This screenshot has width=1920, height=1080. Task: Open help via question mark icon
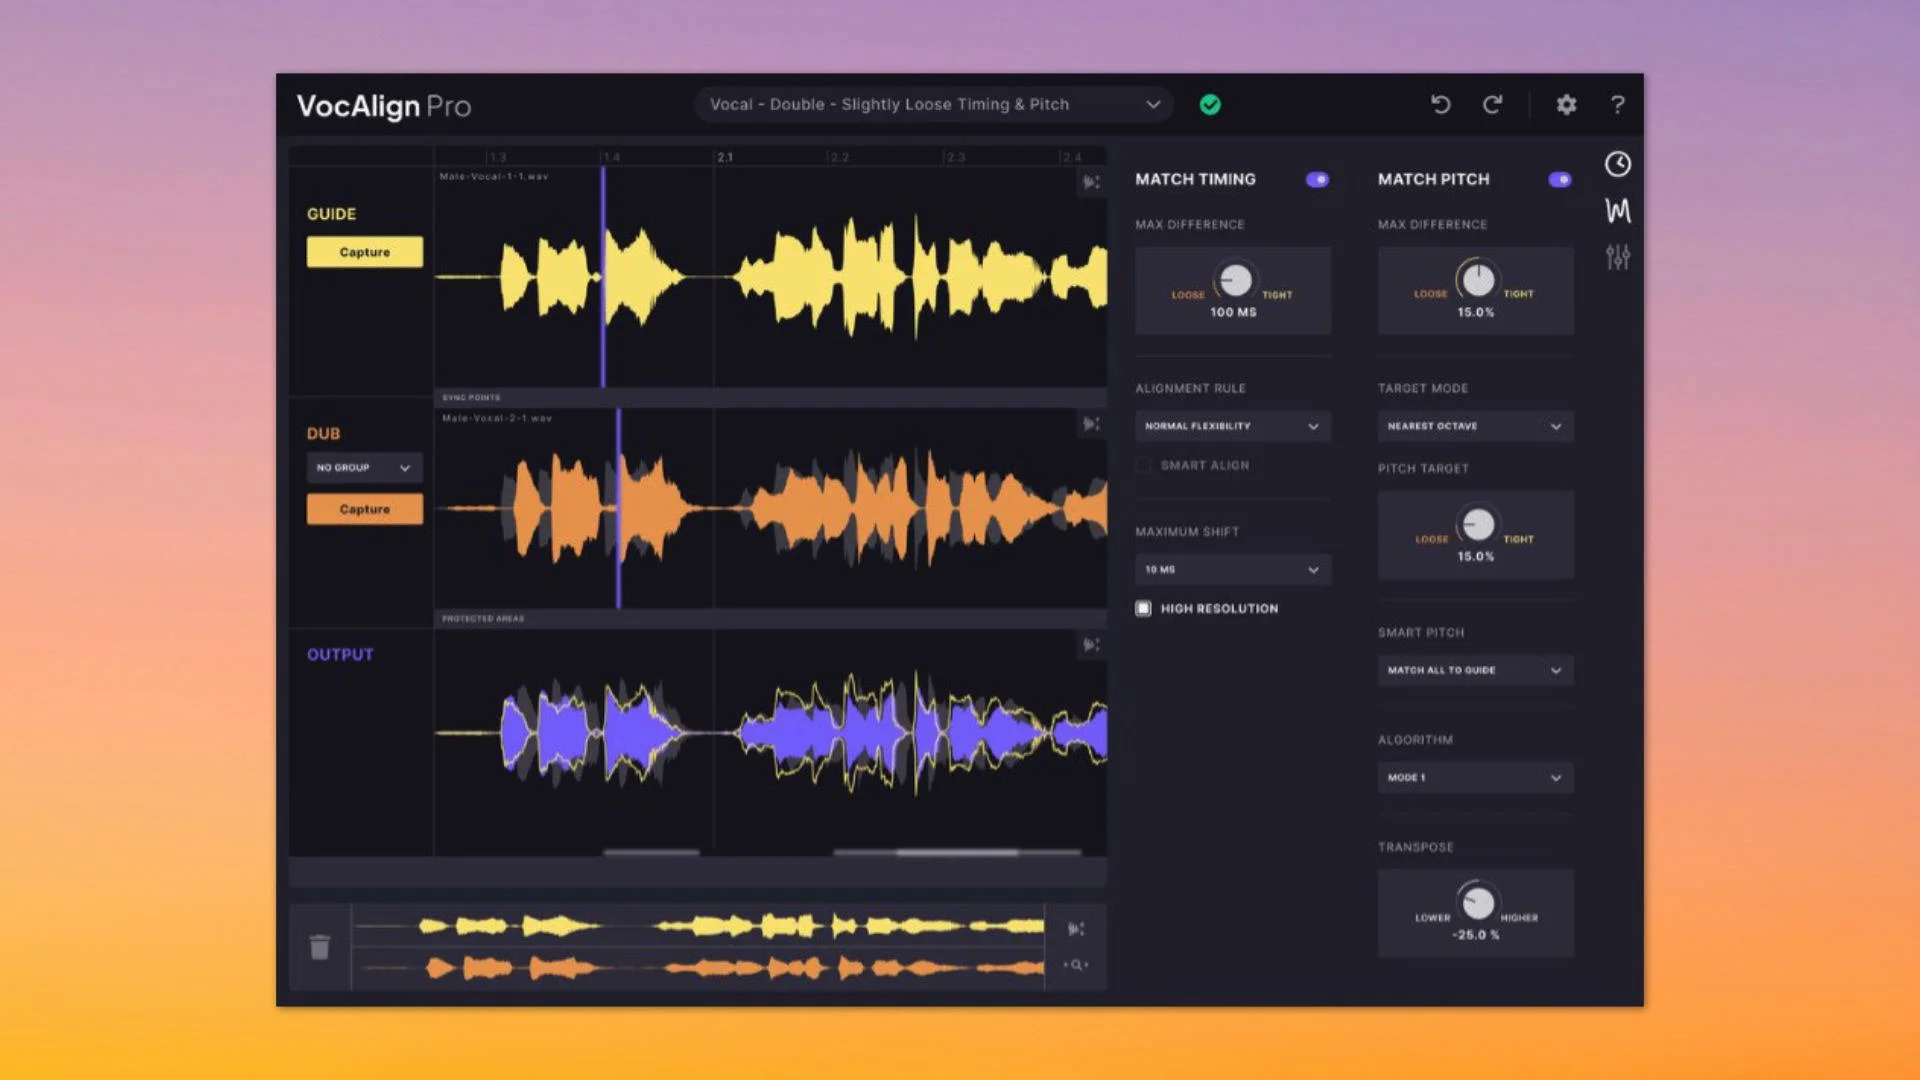pos(1617,104)
